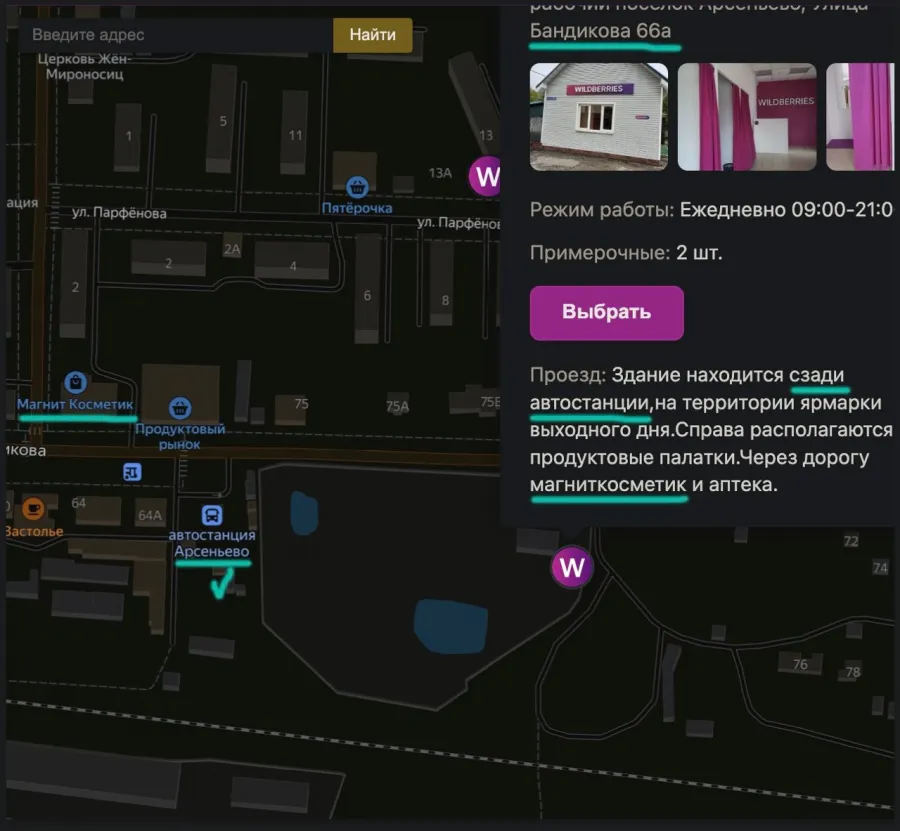
Task: Click building number 76 on map
Action: (800, 665)
